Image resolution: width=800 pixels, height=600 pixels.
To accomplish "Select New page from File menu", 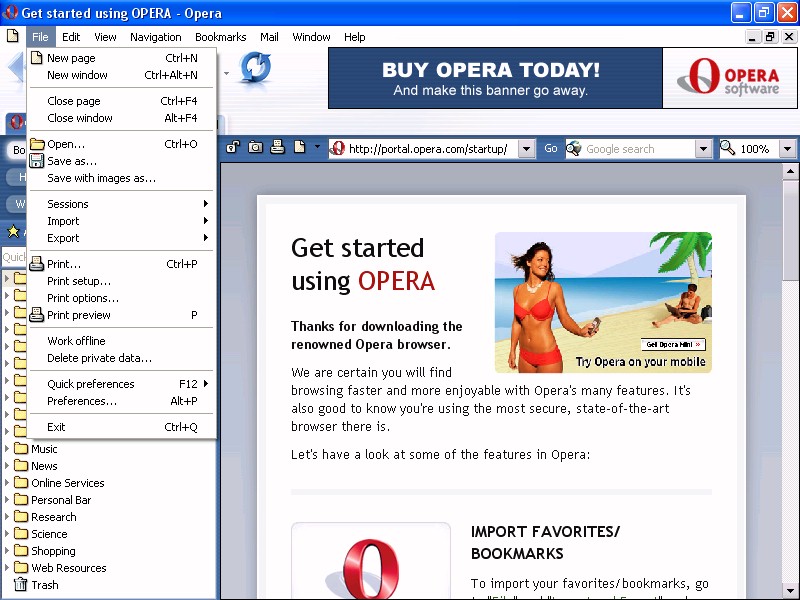I will click(121, 58).
